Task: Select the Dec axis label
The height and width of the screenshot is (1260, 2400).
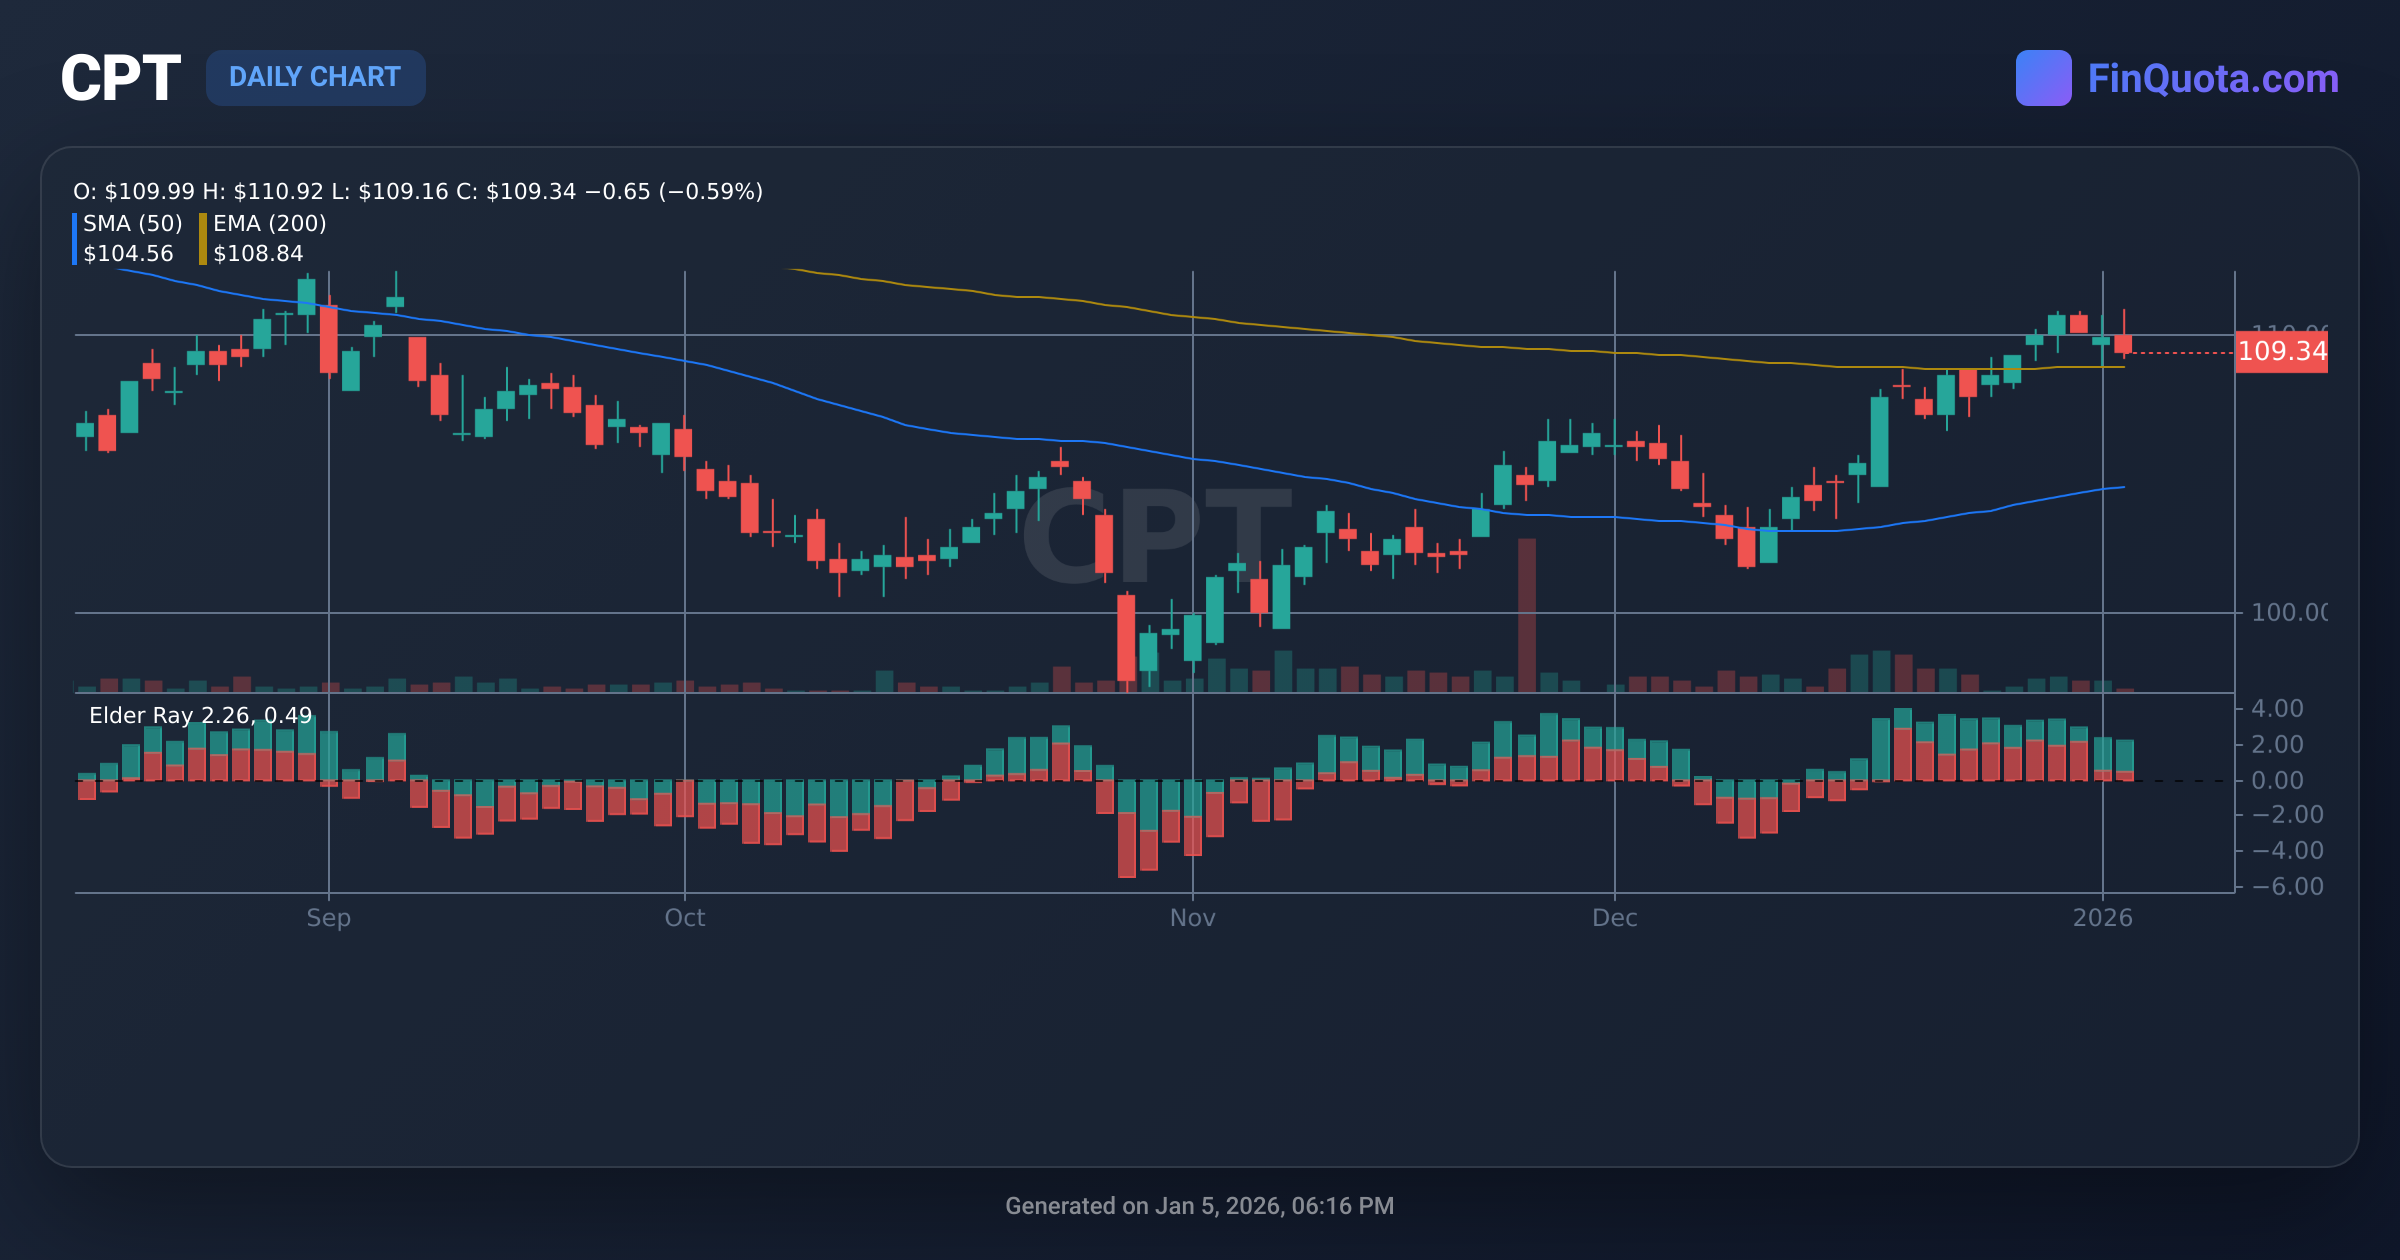Action: pos(1616,918)
